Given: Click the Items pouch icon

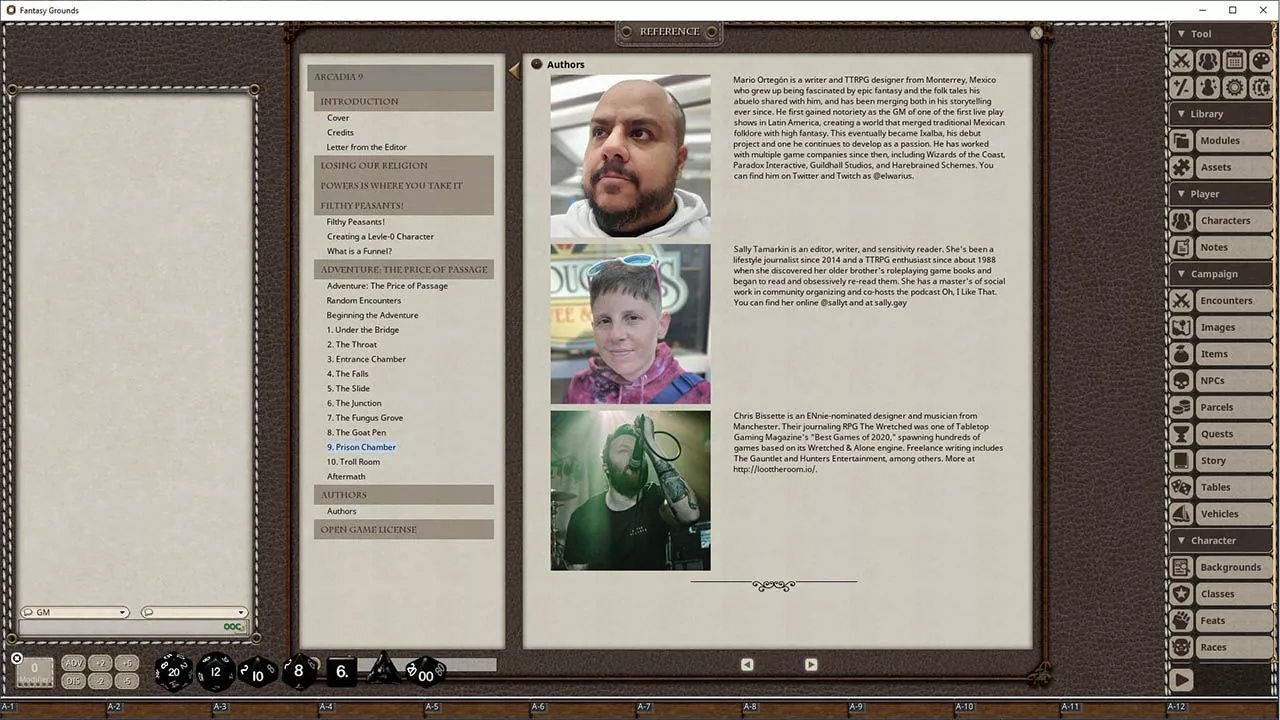Looking at the screenshot, I should coord(1182,354).
